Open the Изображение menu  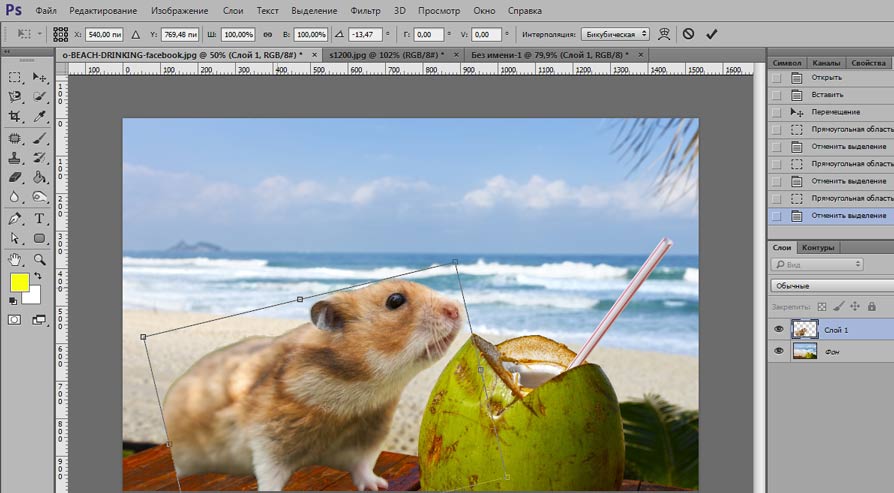(180, 11)
